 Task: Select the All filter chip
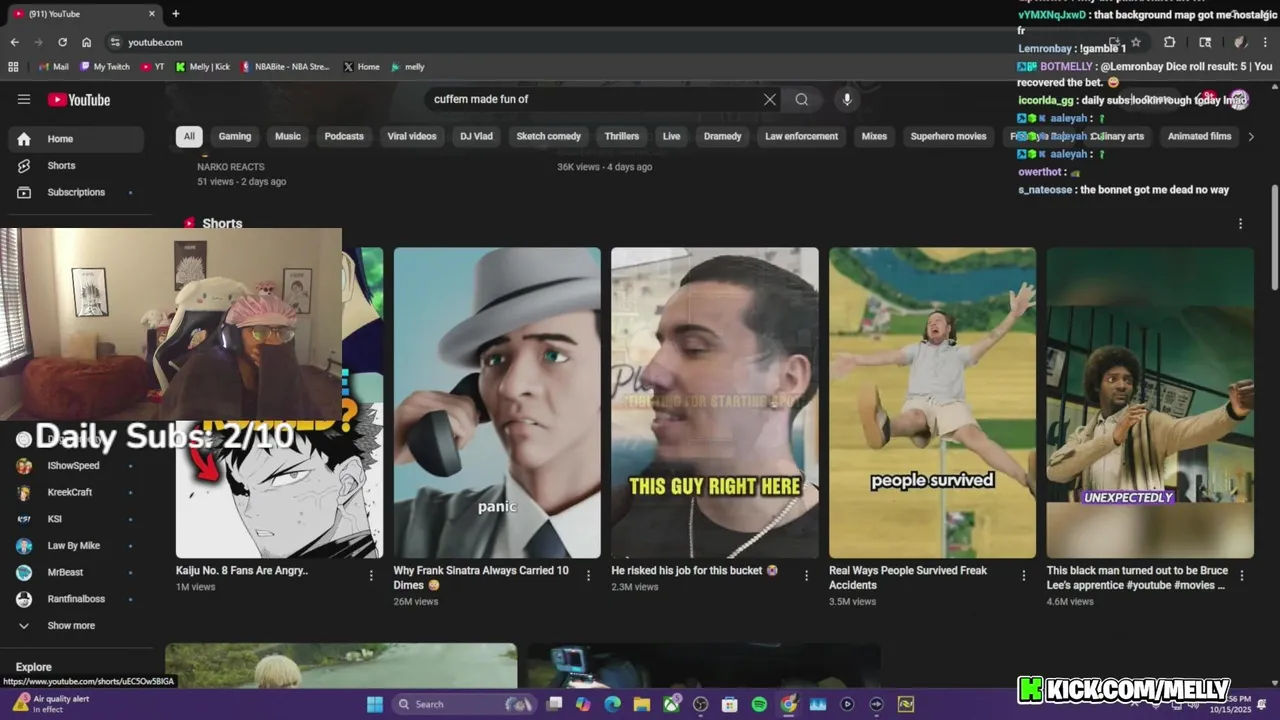(x=189, y=136)
